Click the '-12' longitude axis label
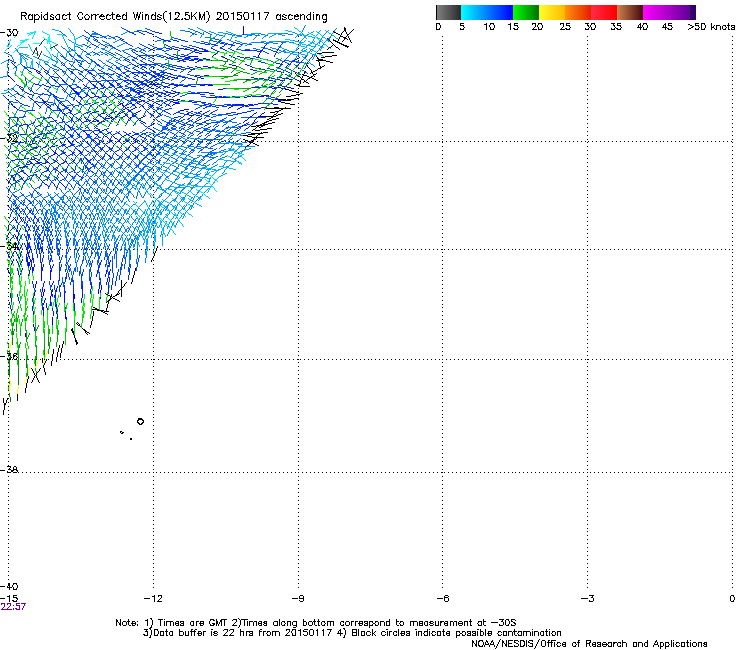The width and height of the screenshot is (740, 650). (x=153, y=599)
